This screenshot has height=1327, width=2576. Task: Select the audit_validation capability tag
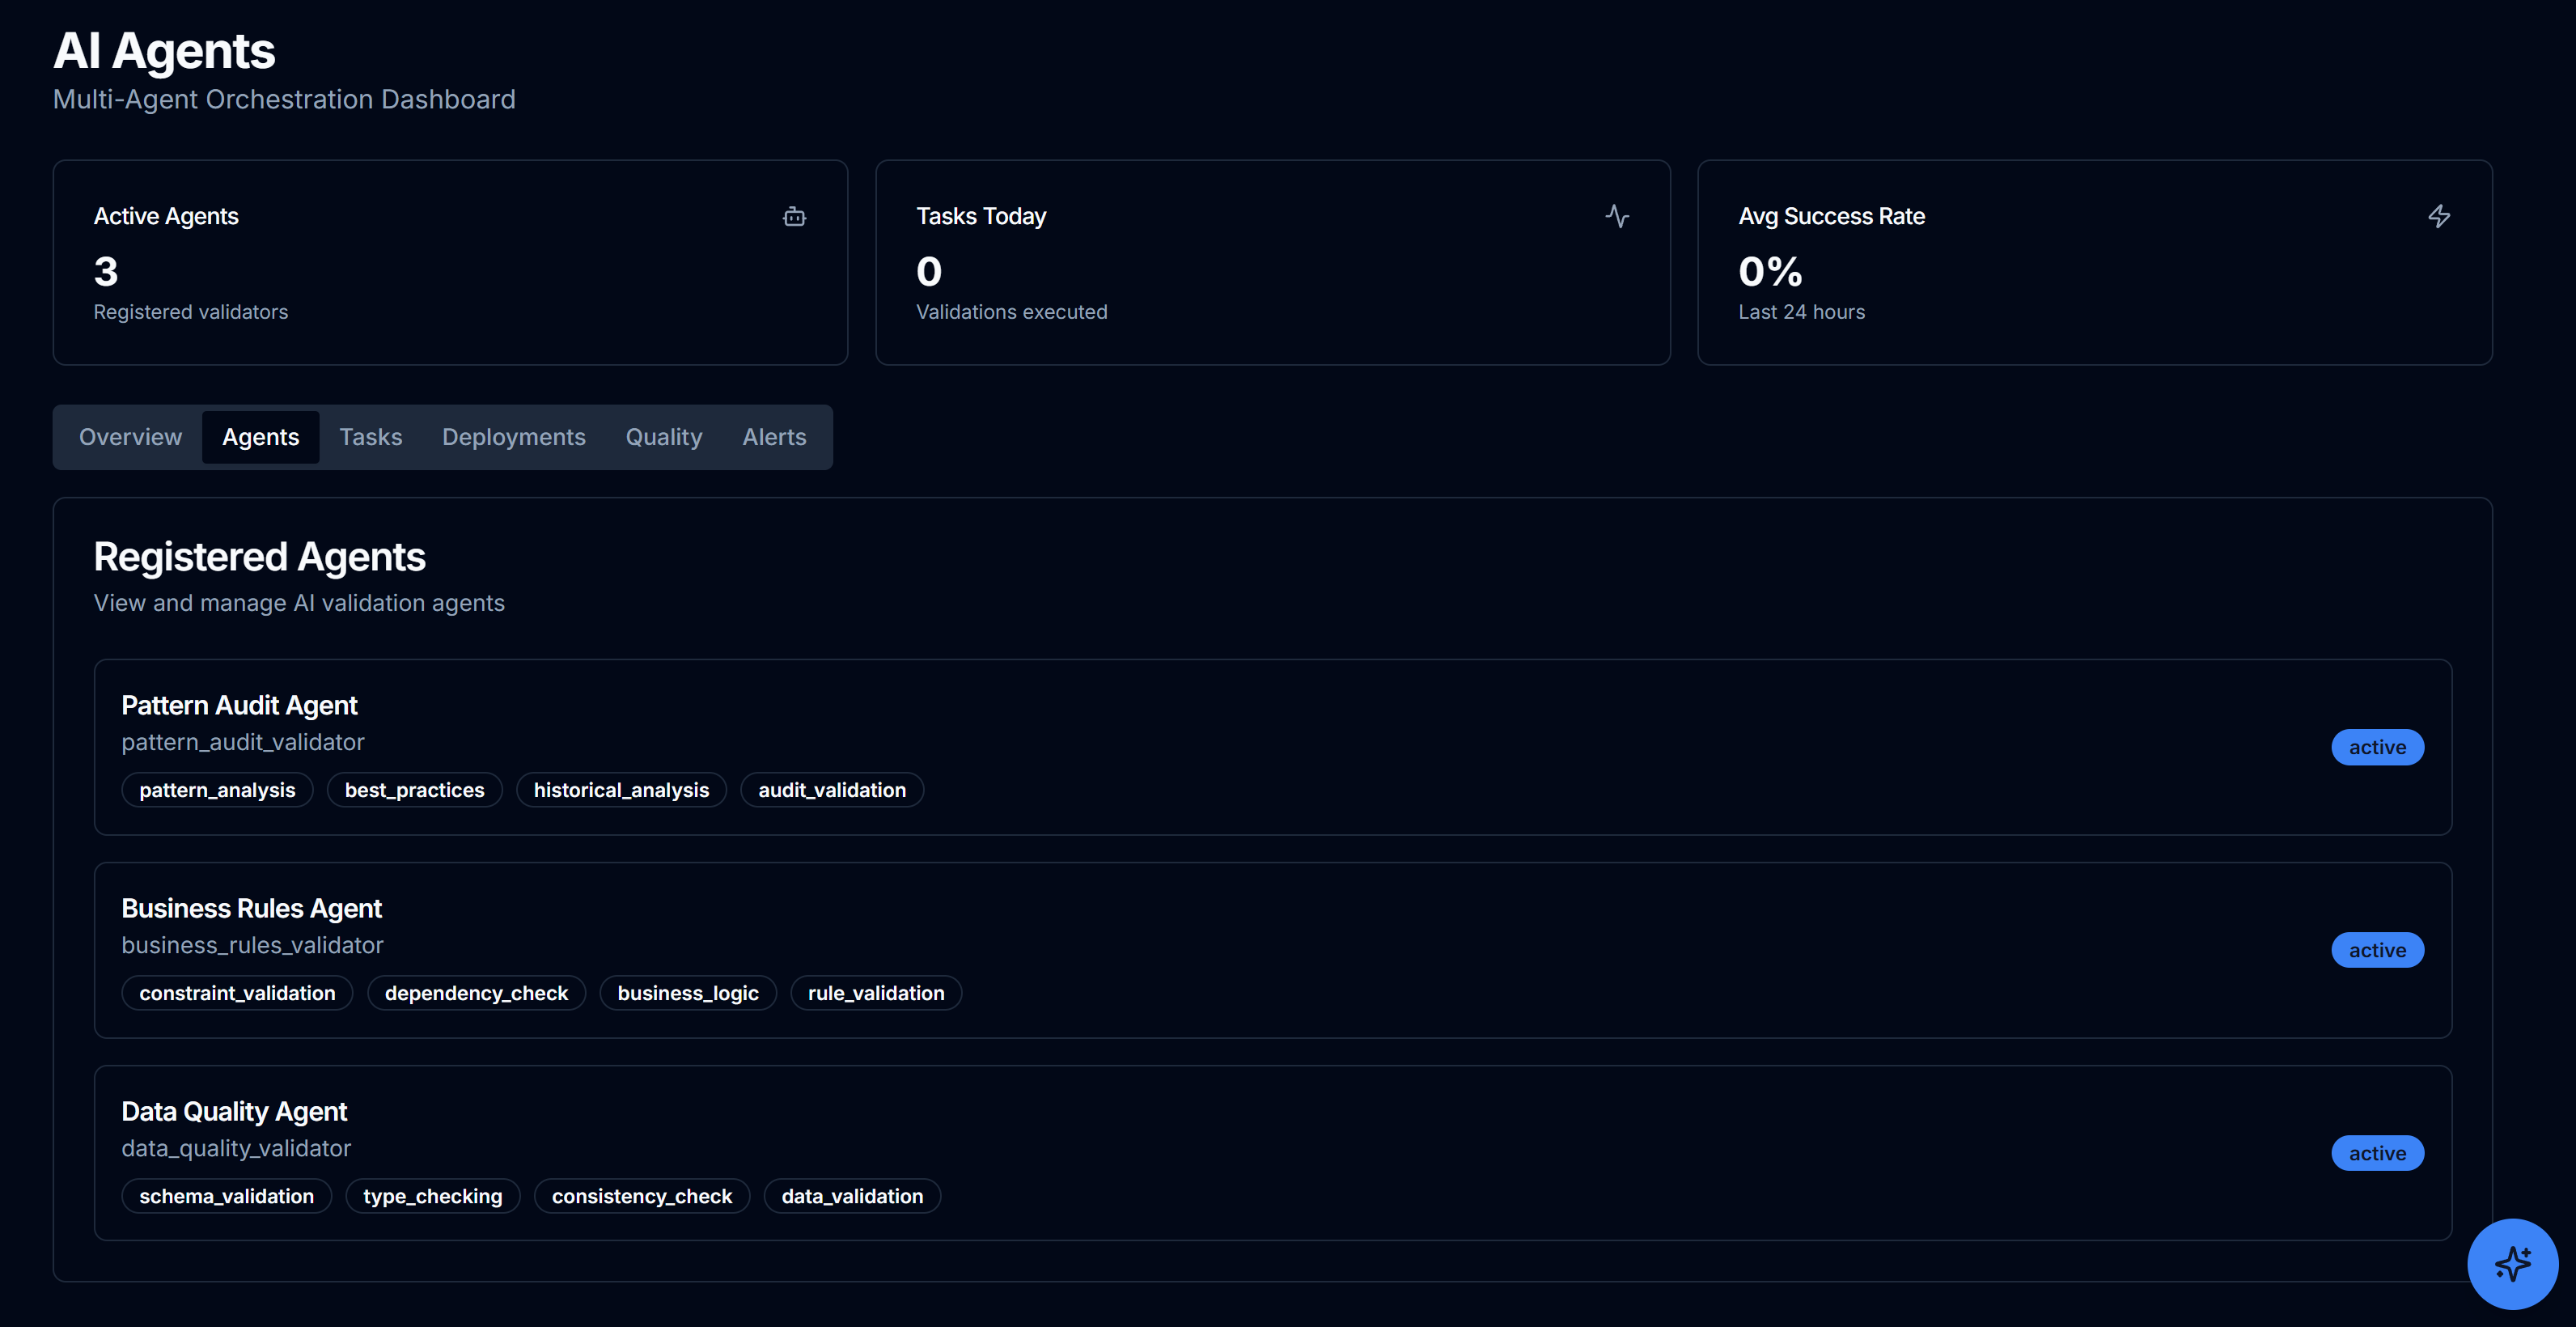[x=831, y=789]
